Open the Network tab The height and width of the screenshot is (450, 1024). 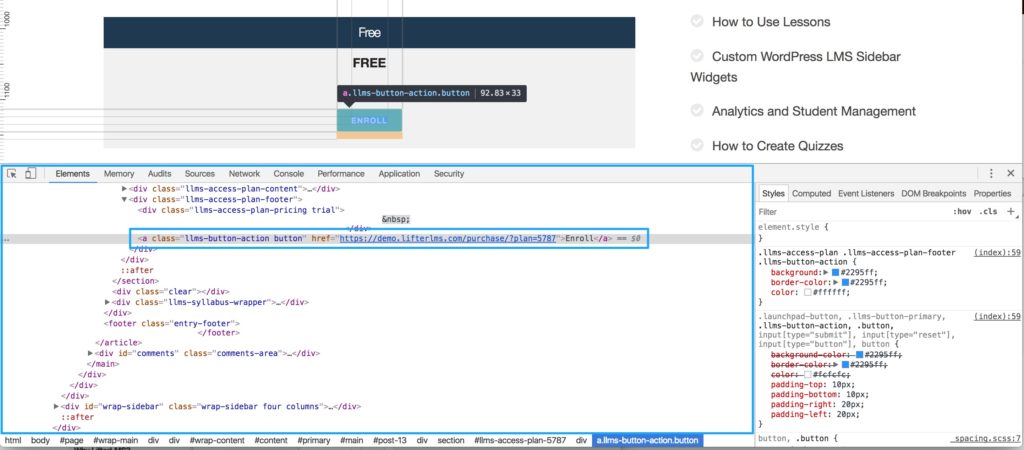[x=244, y=174]
